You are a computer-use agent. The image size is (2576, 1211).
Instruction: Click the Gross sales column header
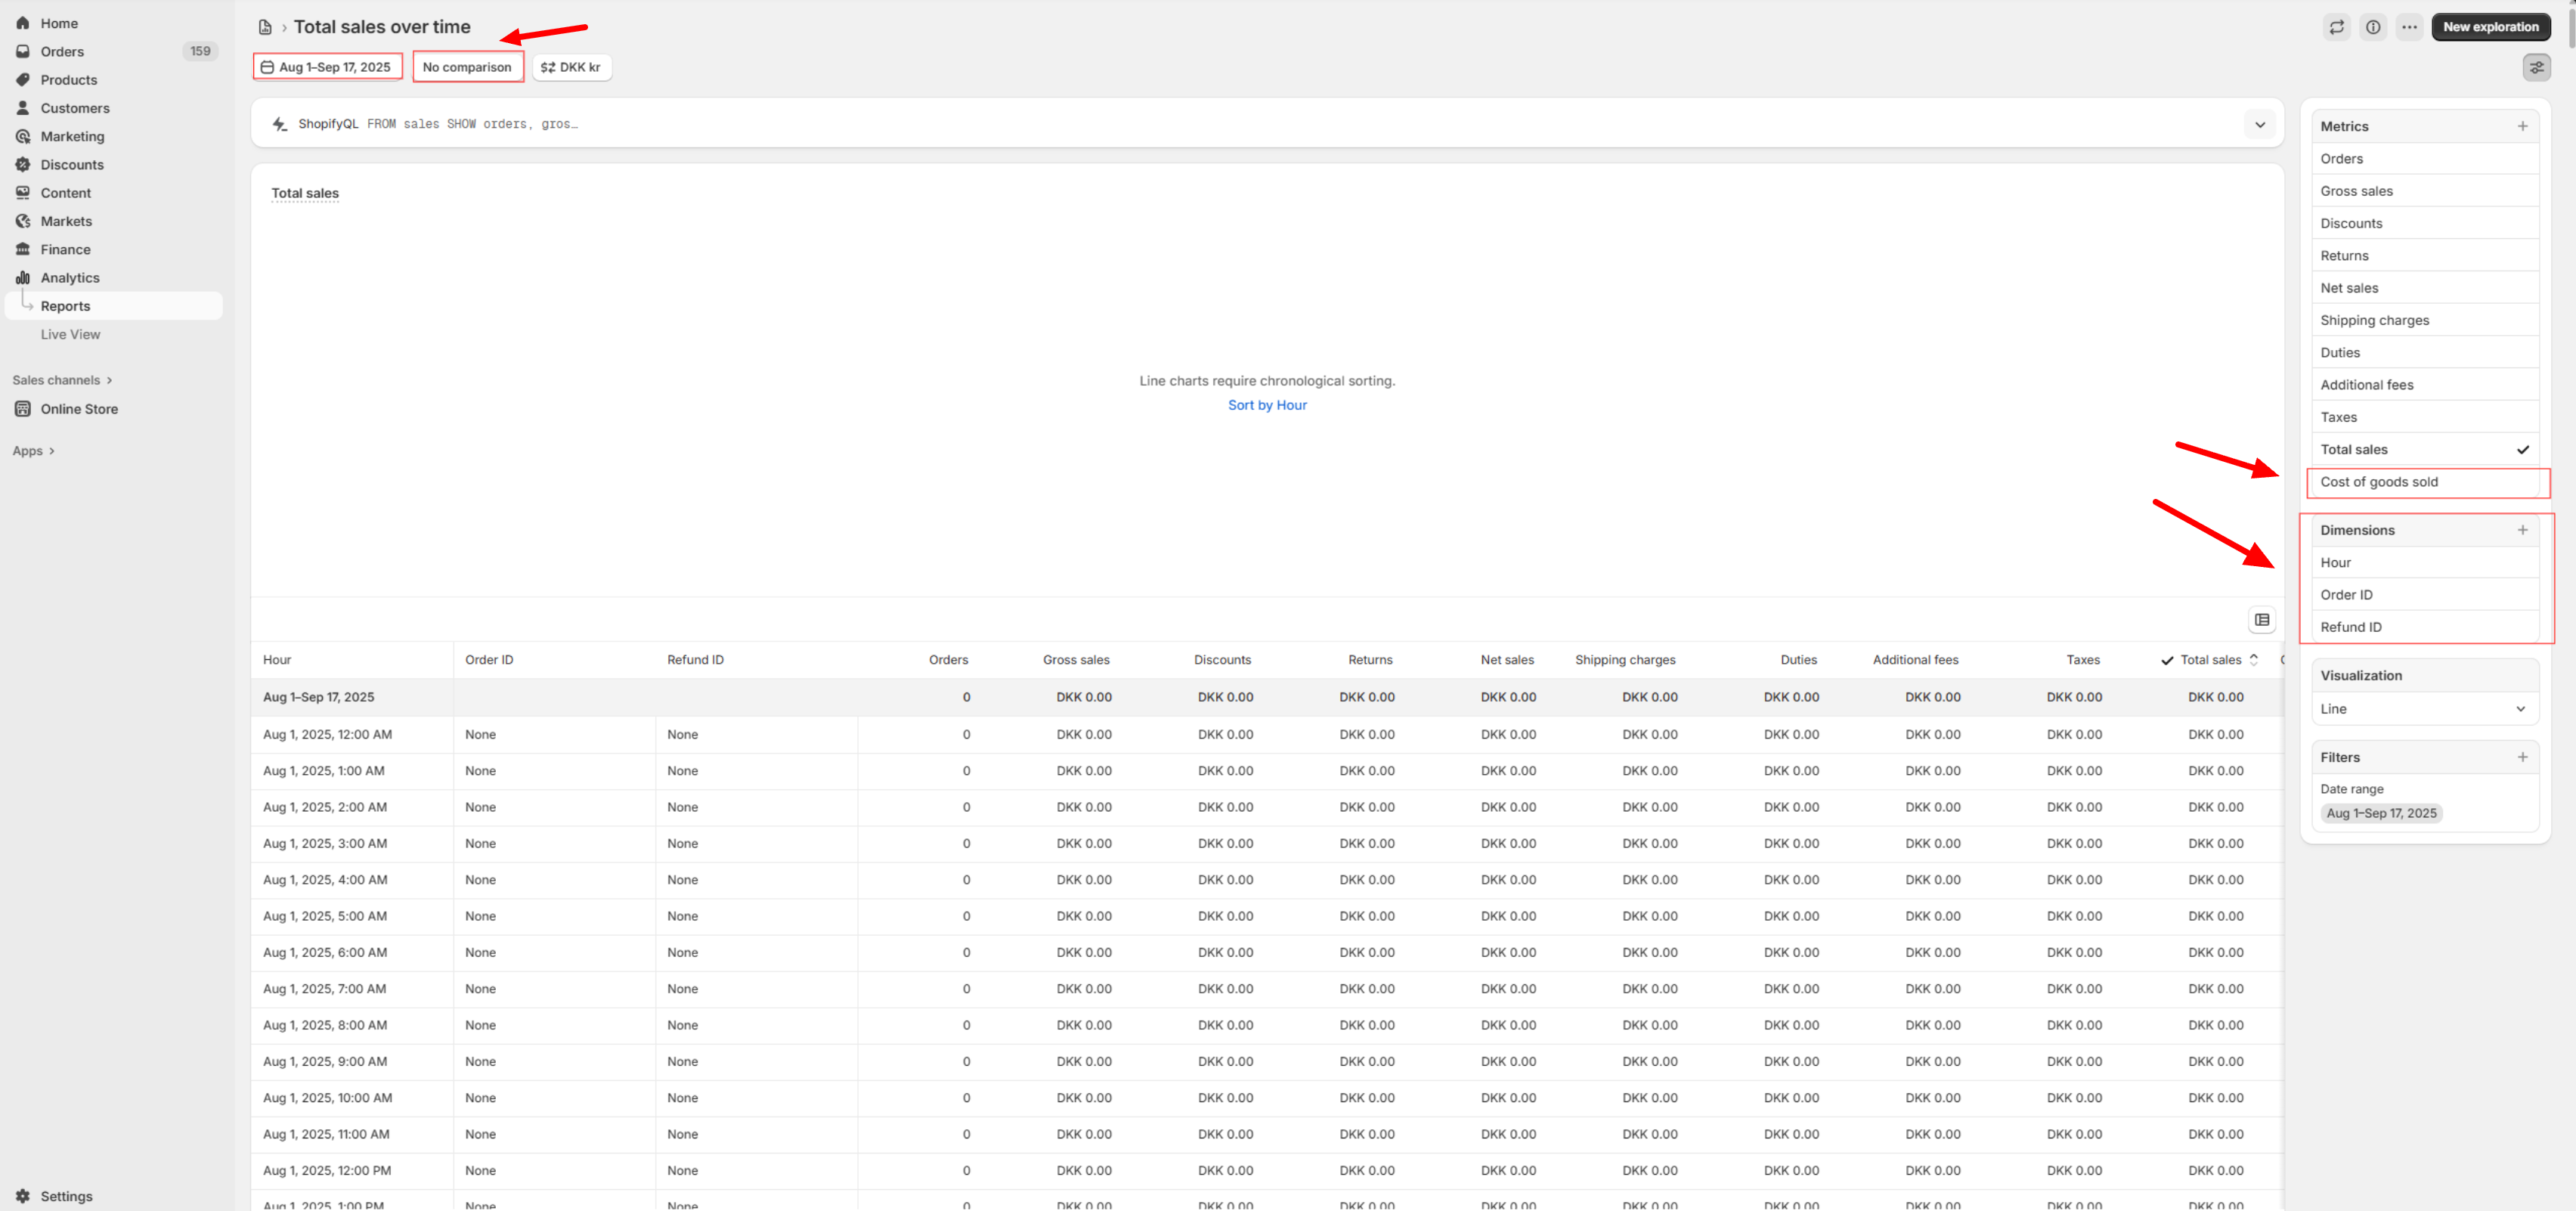tap(1076, 660)
